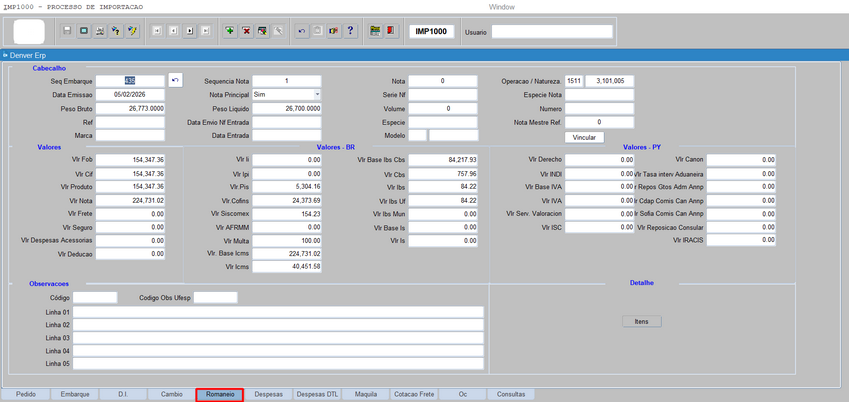849x402 pixels.
Task: Click the Save diskette toolbar icon
Action: (x=67, y=31)
